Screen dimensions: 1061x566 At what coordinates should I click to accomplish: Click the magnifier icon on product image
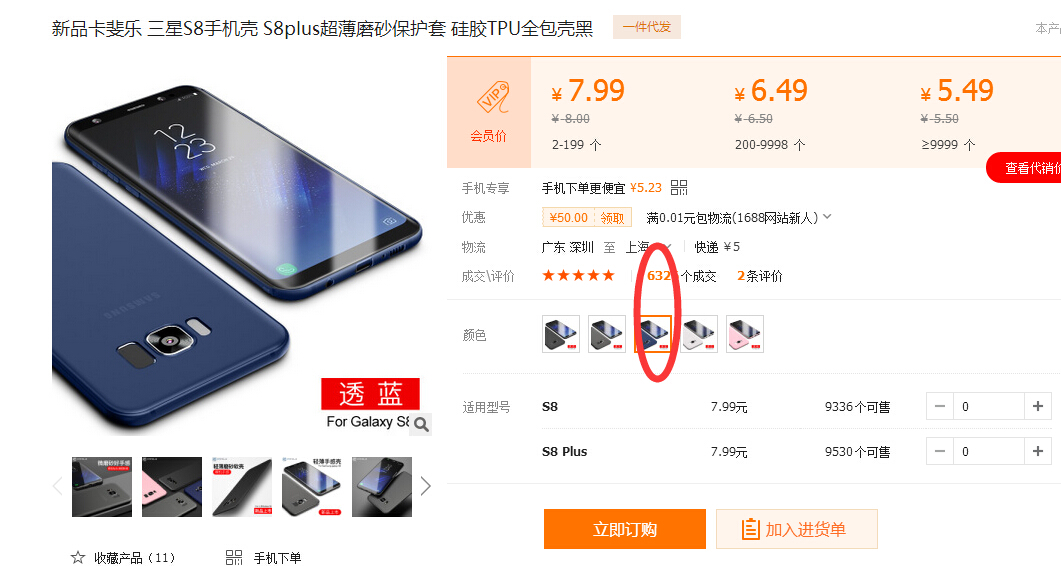[421, 424]
